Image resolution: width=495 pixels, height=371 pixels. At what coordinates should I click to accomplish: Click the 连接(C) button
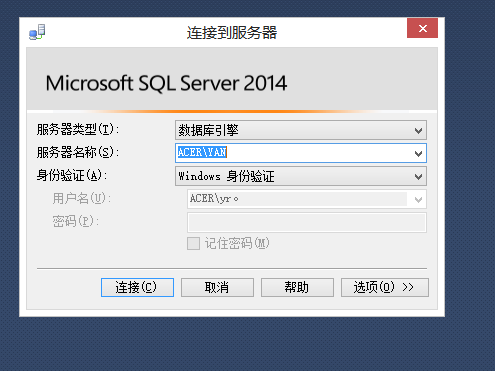[137, 287]
